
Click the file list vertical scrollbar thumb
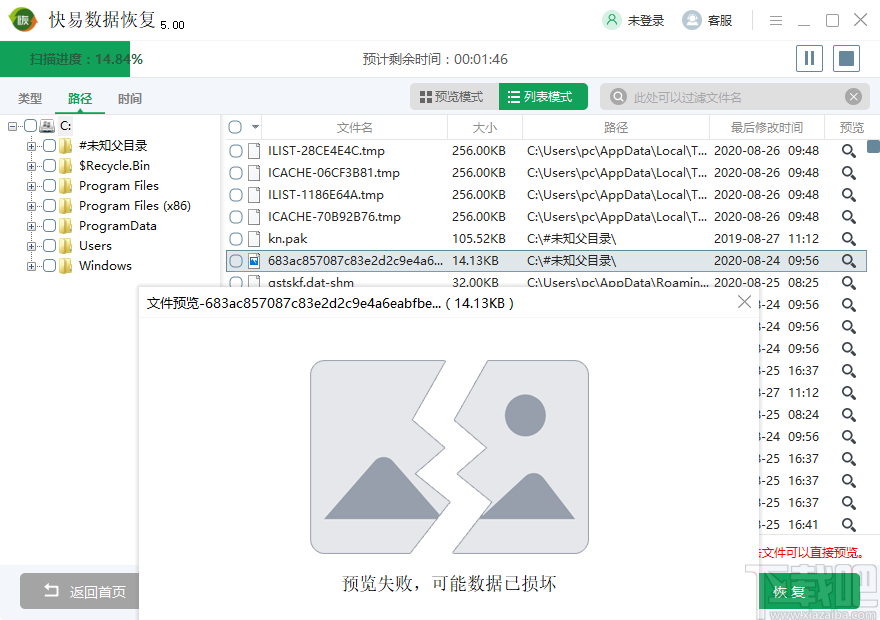[873, 146]
